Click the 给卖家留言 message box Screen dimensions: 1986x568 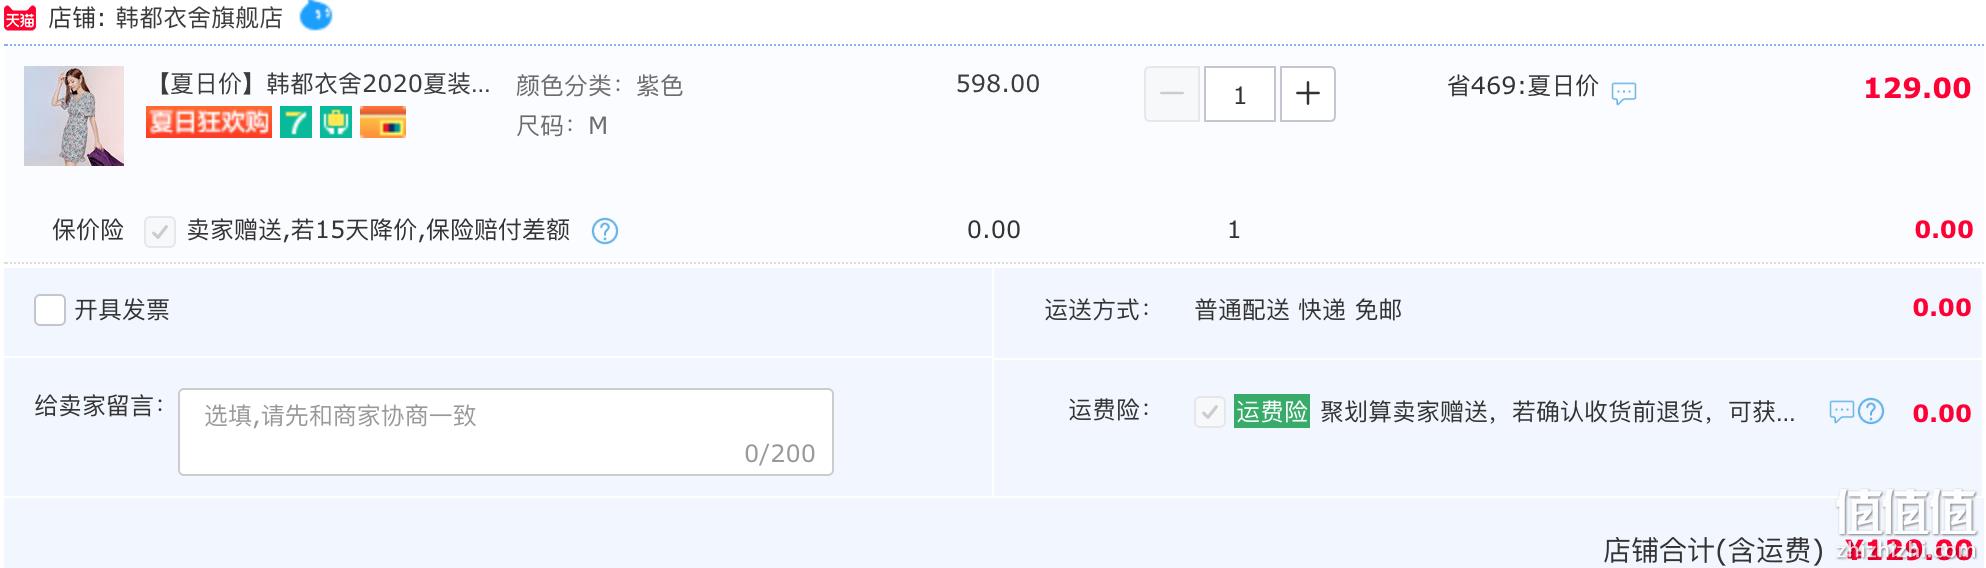tap(506, 432)
